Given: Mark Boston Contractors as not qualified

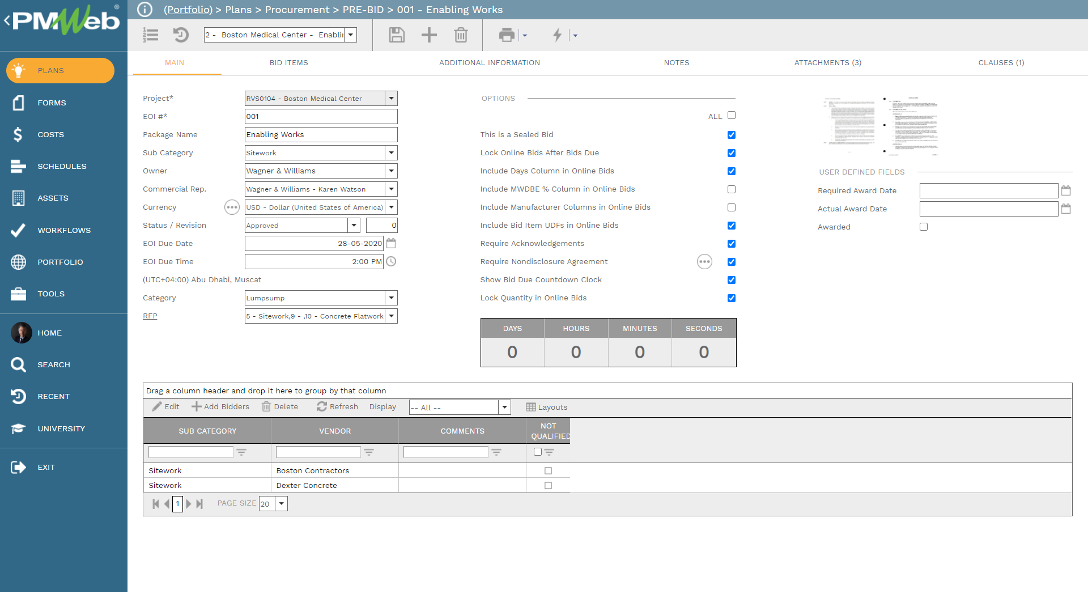Looking at the screenshot, I should [x=548, y=470].
